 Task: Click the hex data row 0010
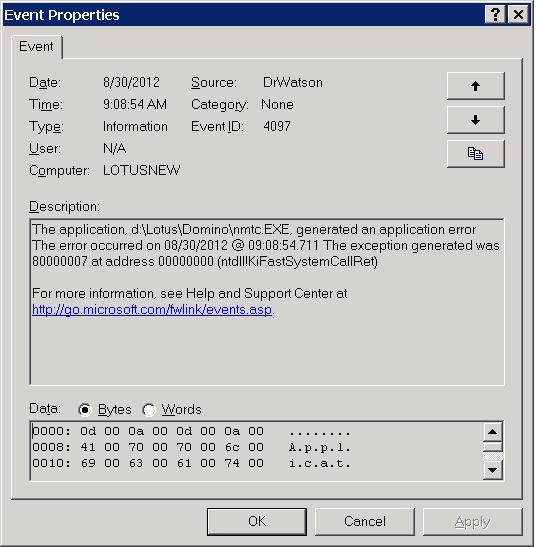(191, 463)
